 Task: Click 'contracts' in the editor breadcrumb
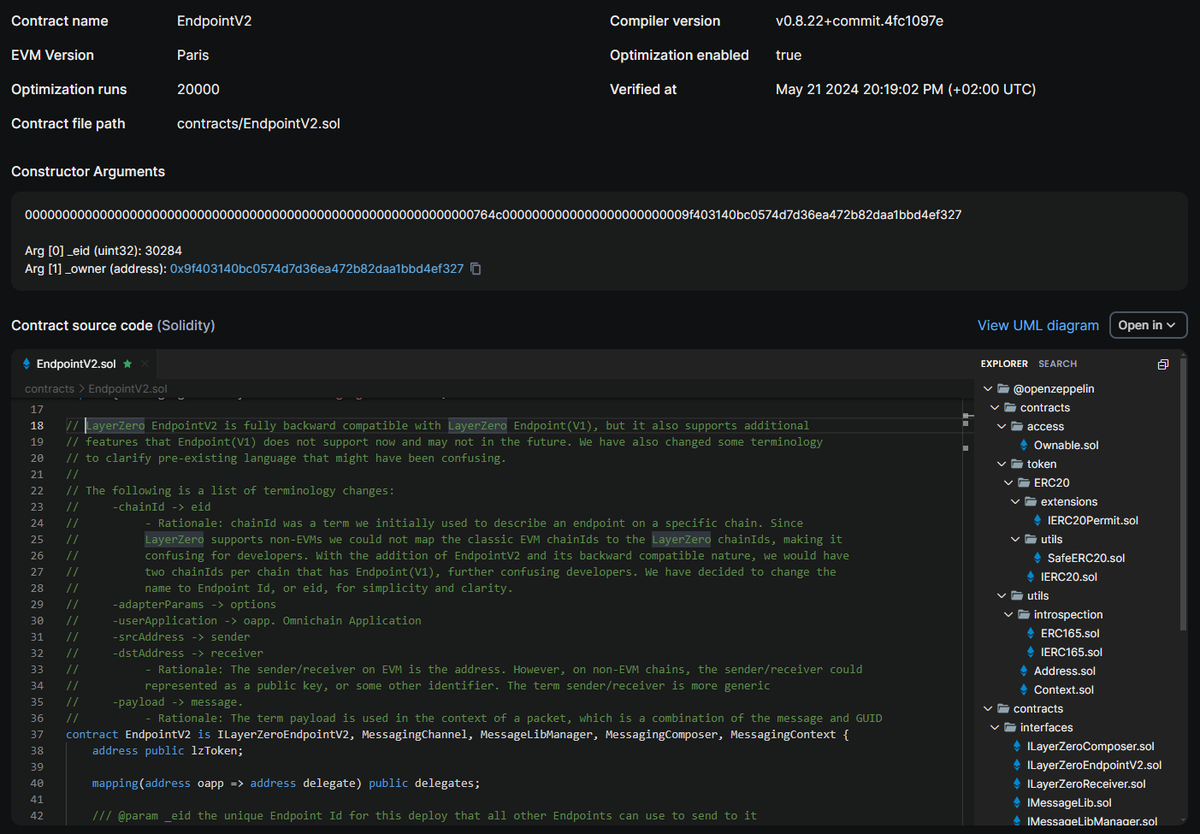click(50, 389)
